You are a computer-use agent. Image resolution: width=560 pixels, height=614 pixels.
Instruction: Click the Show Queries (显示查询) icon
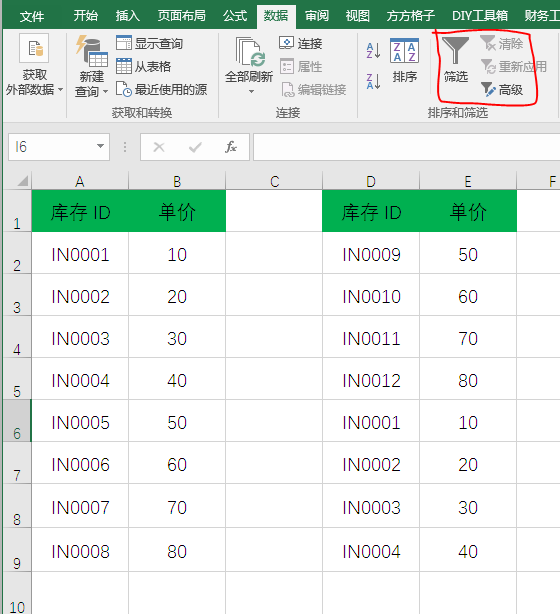(124, 43)
